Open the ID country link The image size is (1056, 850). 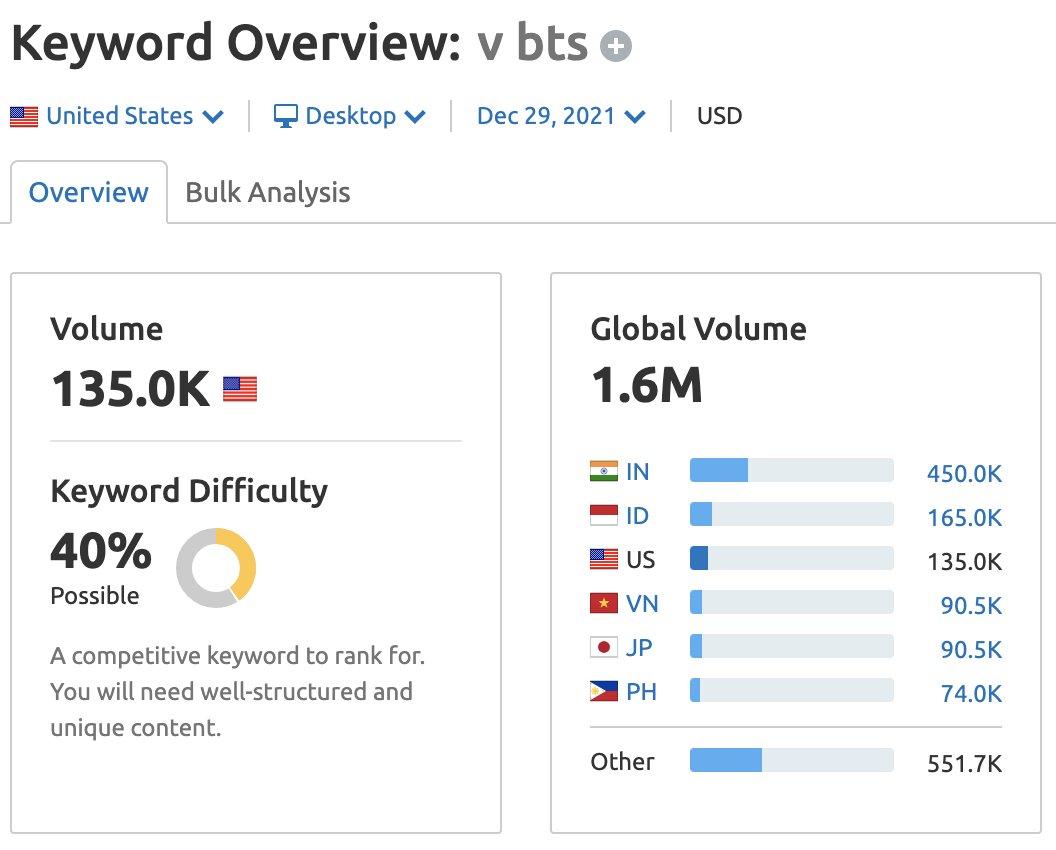click(637, 516)
